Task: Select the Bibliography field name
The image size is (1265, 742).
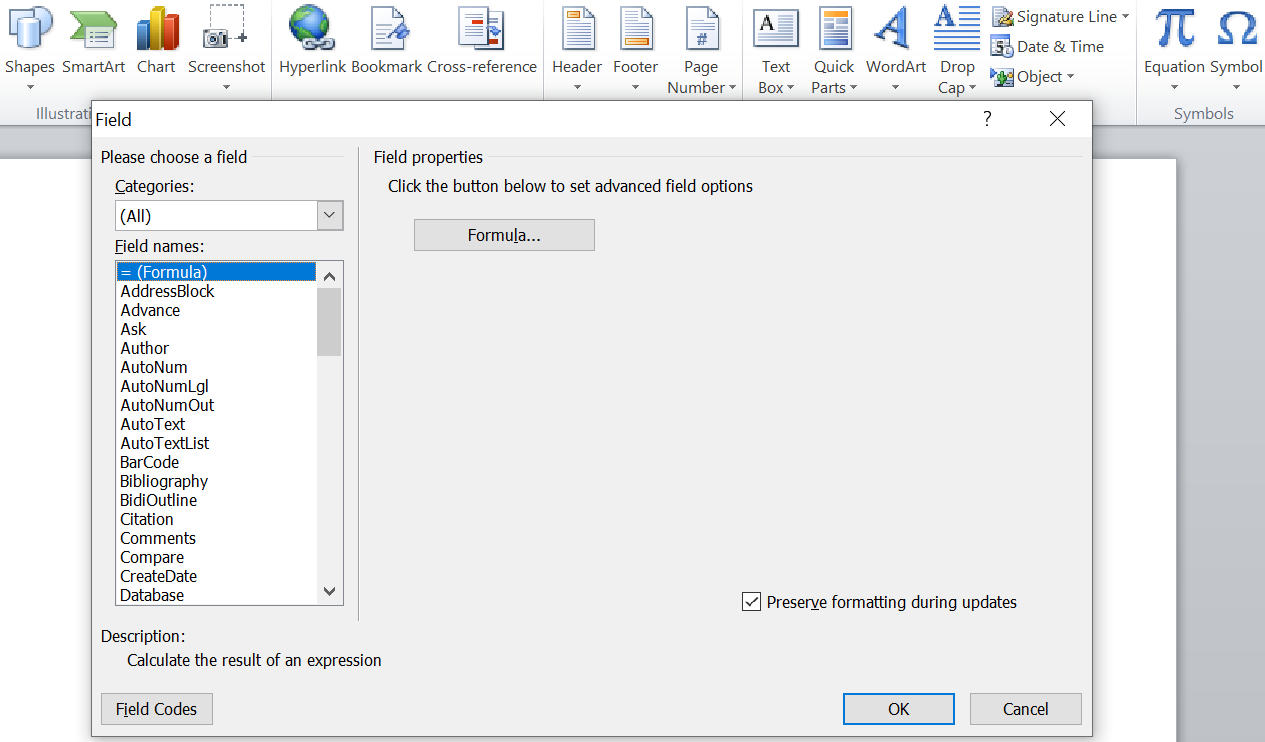Action: click(216, 481)
